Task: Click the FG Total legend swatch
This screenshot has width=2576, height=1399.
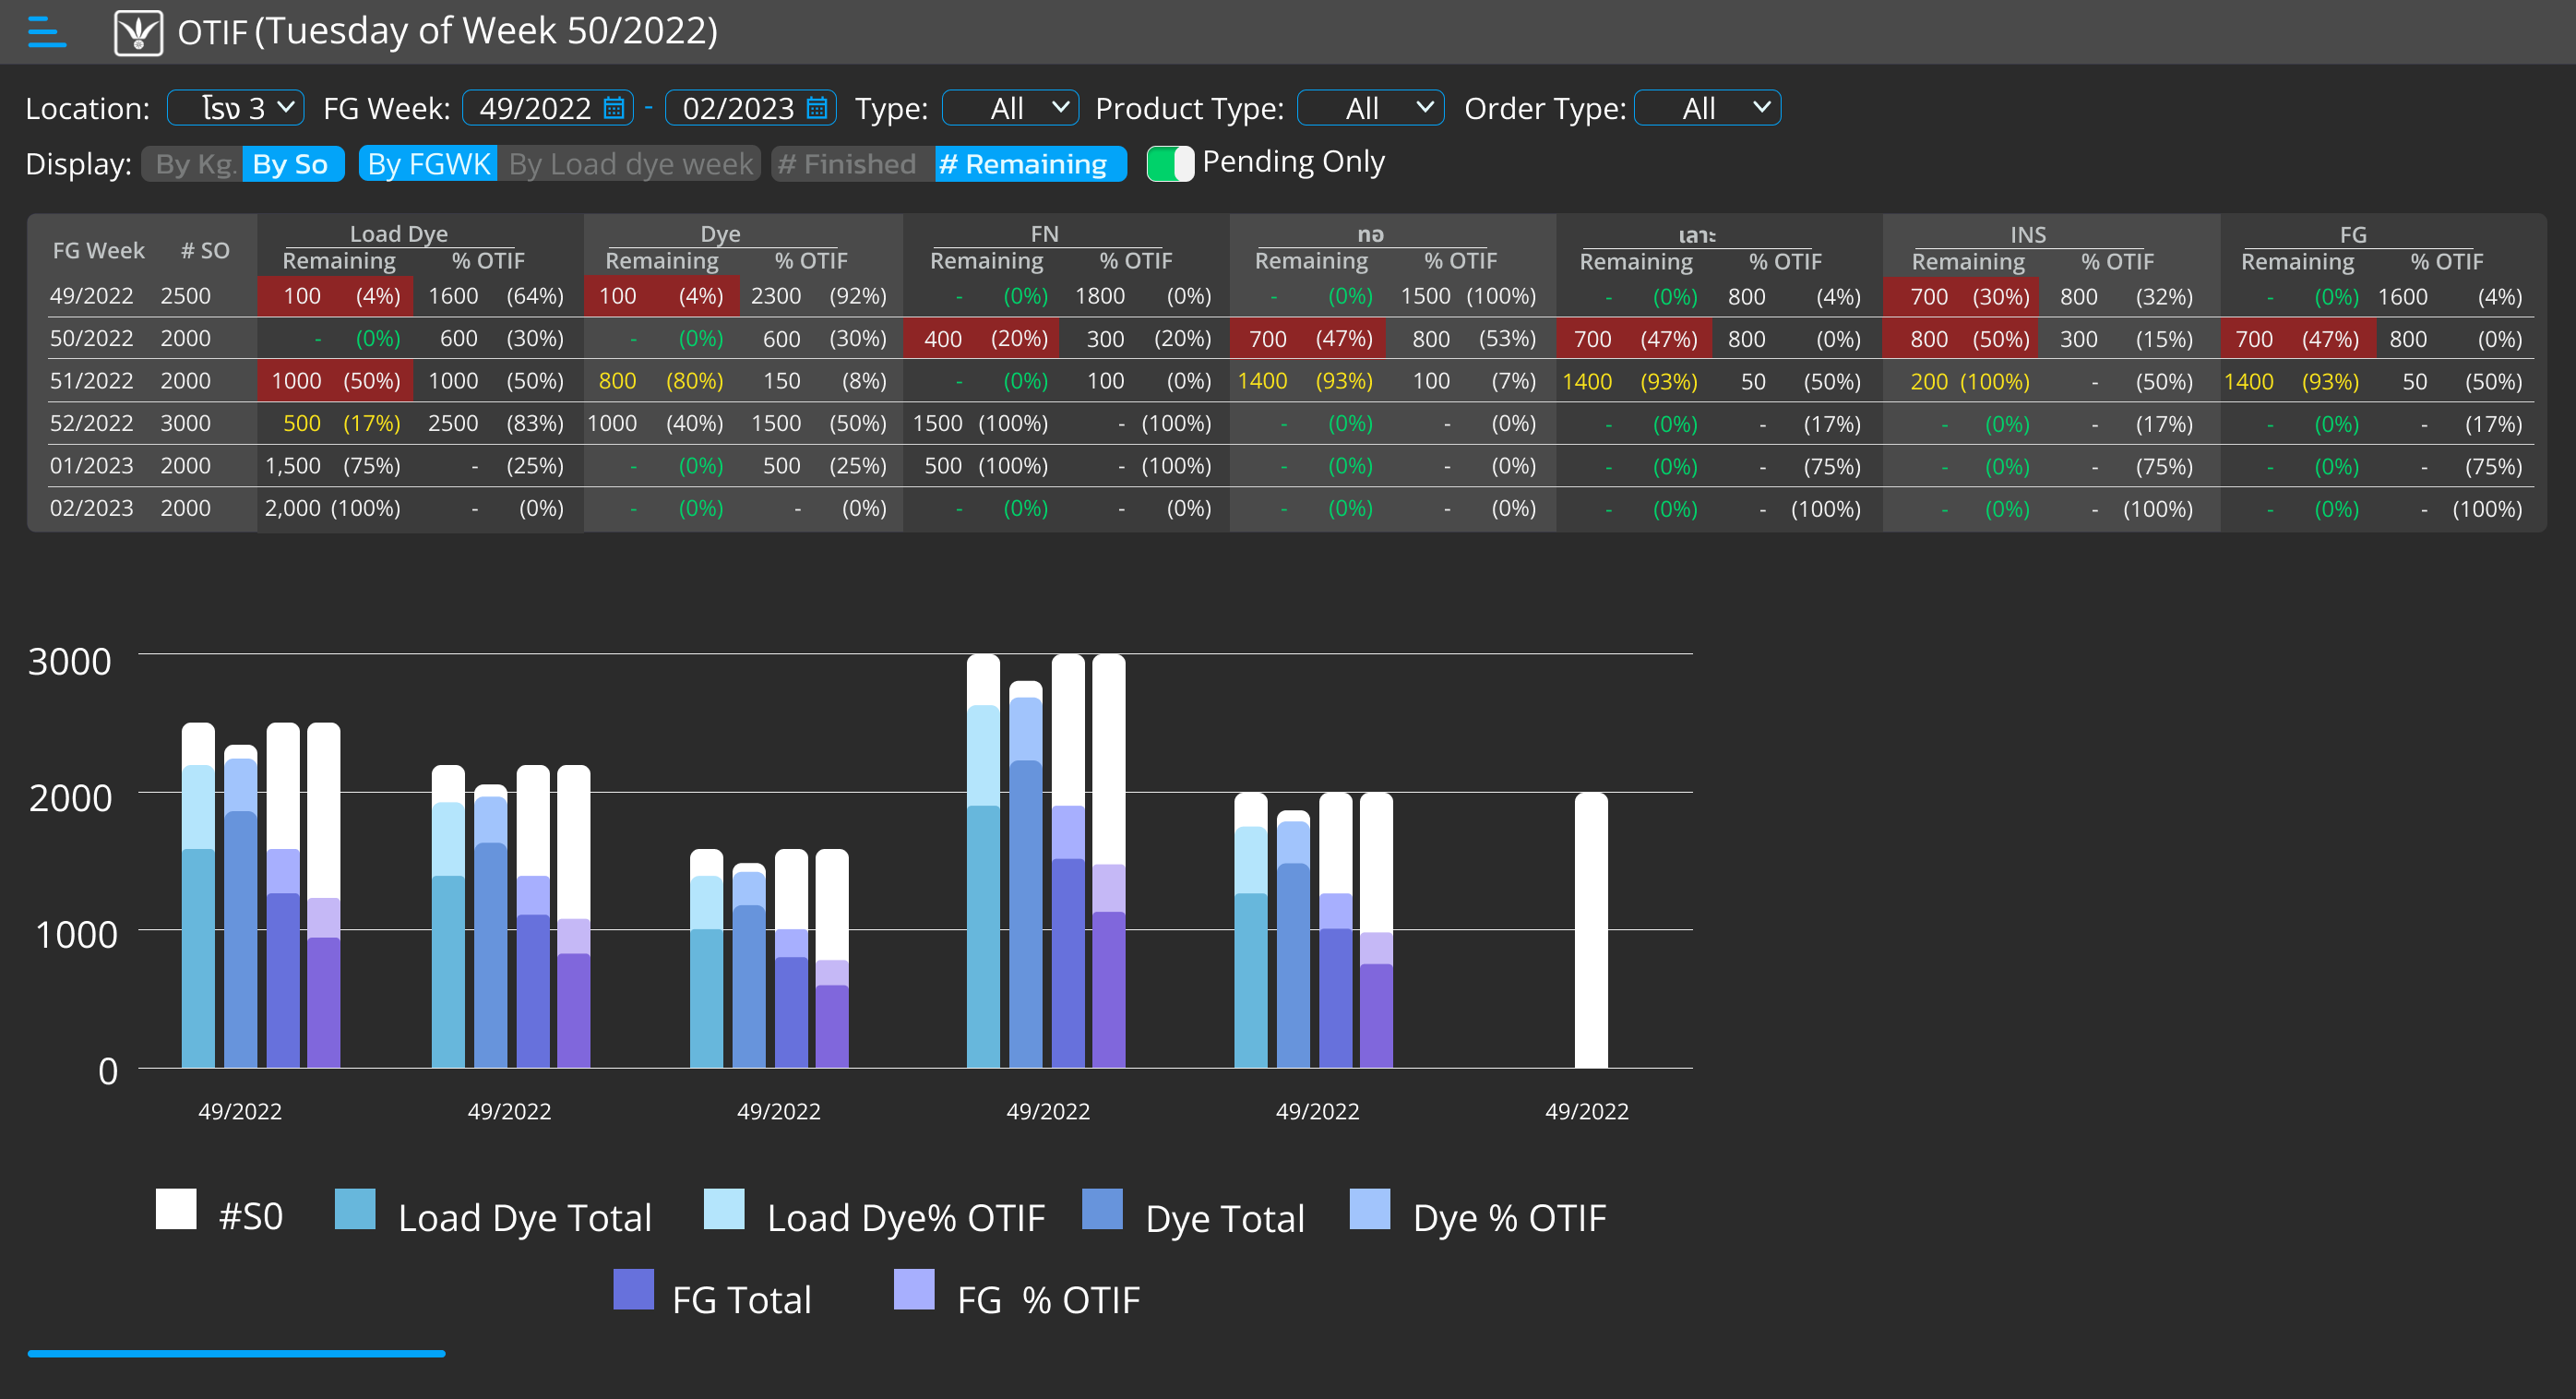Action: [633, 1289]
